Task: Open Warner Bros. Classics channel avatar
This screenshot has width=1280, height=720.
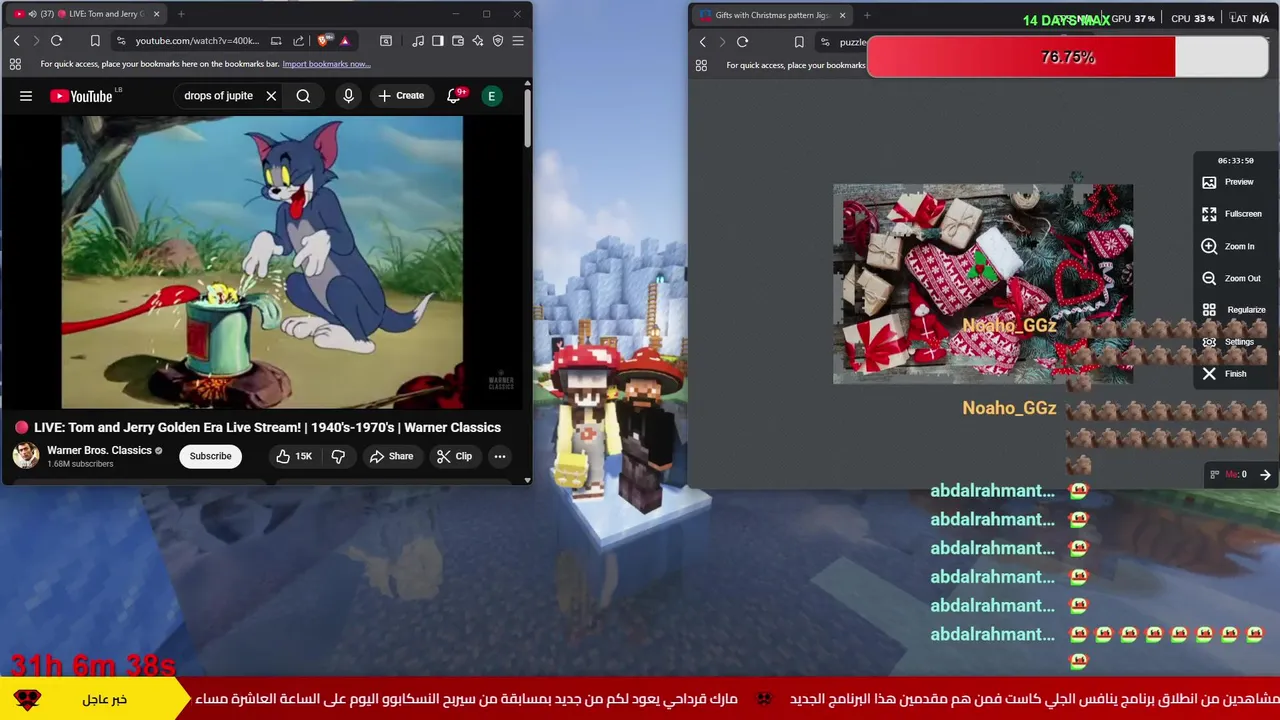Action: (x=26, y=456)
